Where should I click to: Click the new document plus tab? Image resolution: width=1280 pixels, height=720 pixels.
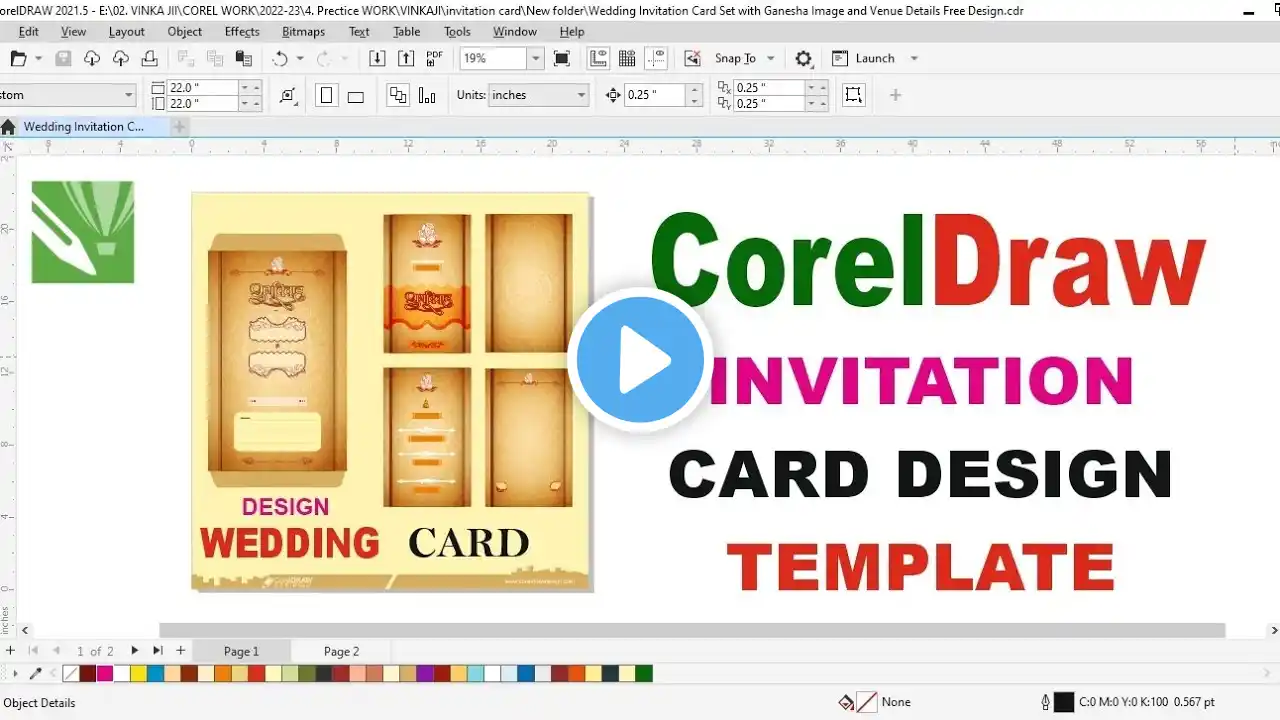tap(179, 127)
